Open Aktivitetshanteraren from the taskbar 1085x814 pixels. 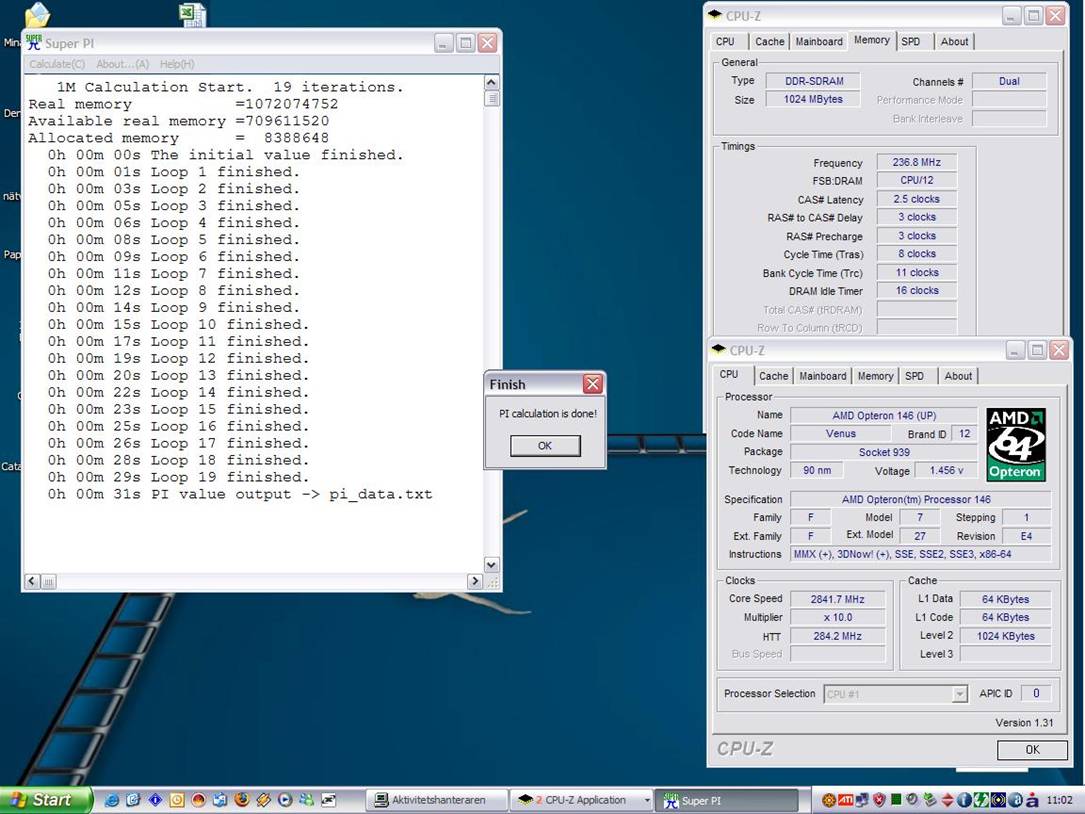click(437, 800)
